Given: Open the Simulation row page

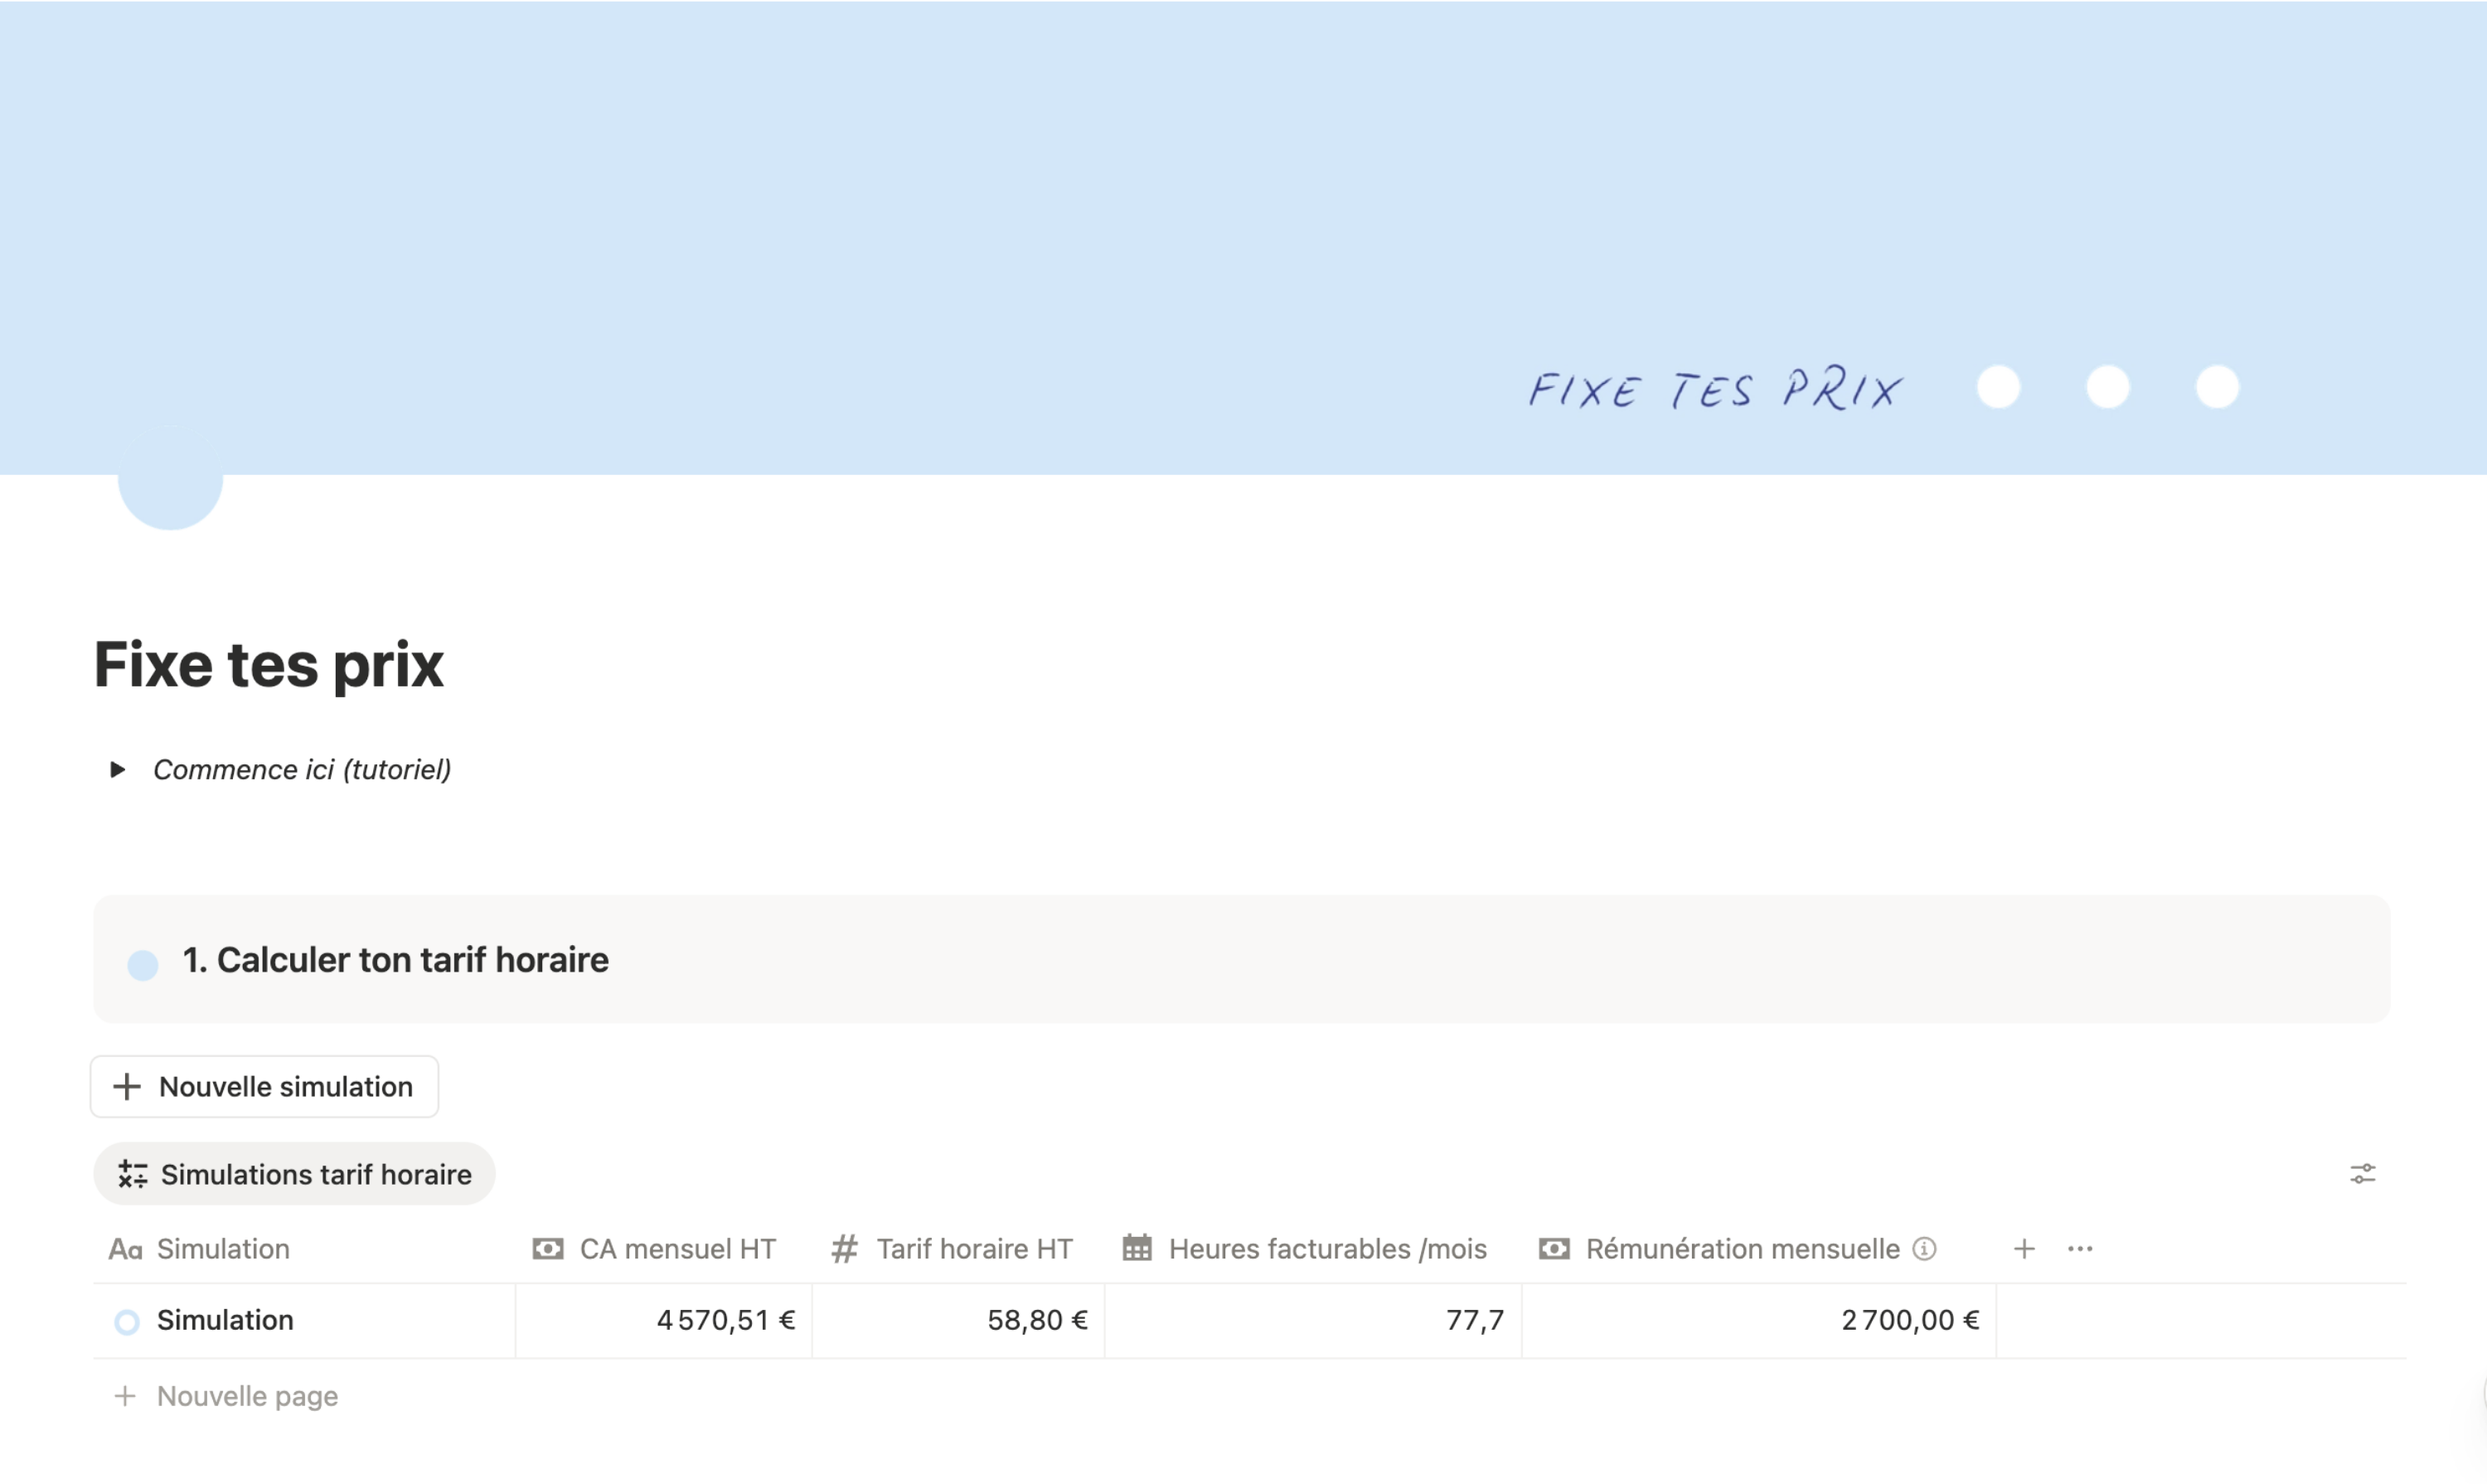Looking at the screenshot, I should click(225, 1320).
